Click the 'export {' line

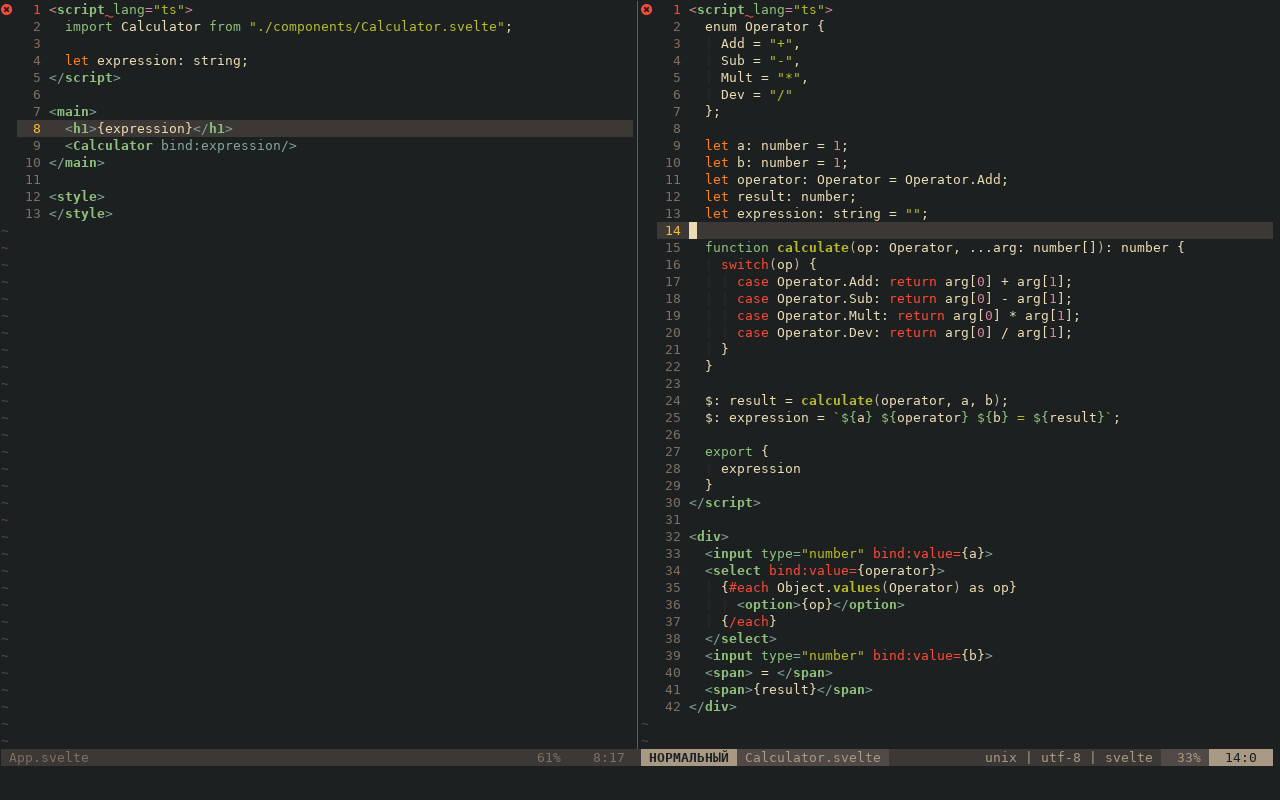click(737, 451)
